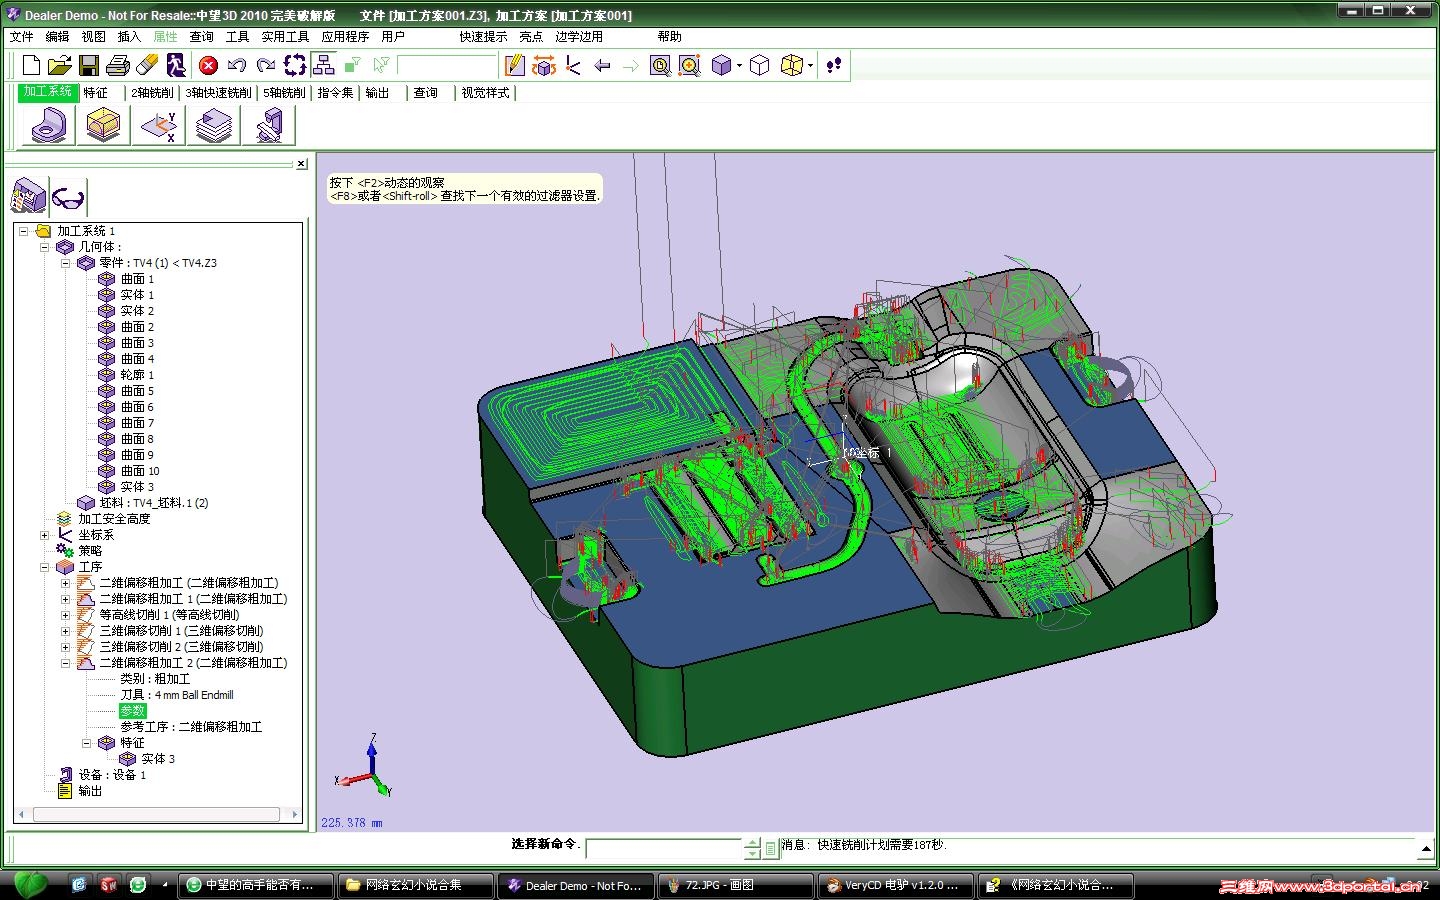Select the 轮廓 1 tree item
This screenshot has height=900, width=1440.
click(x=137, y=375)
